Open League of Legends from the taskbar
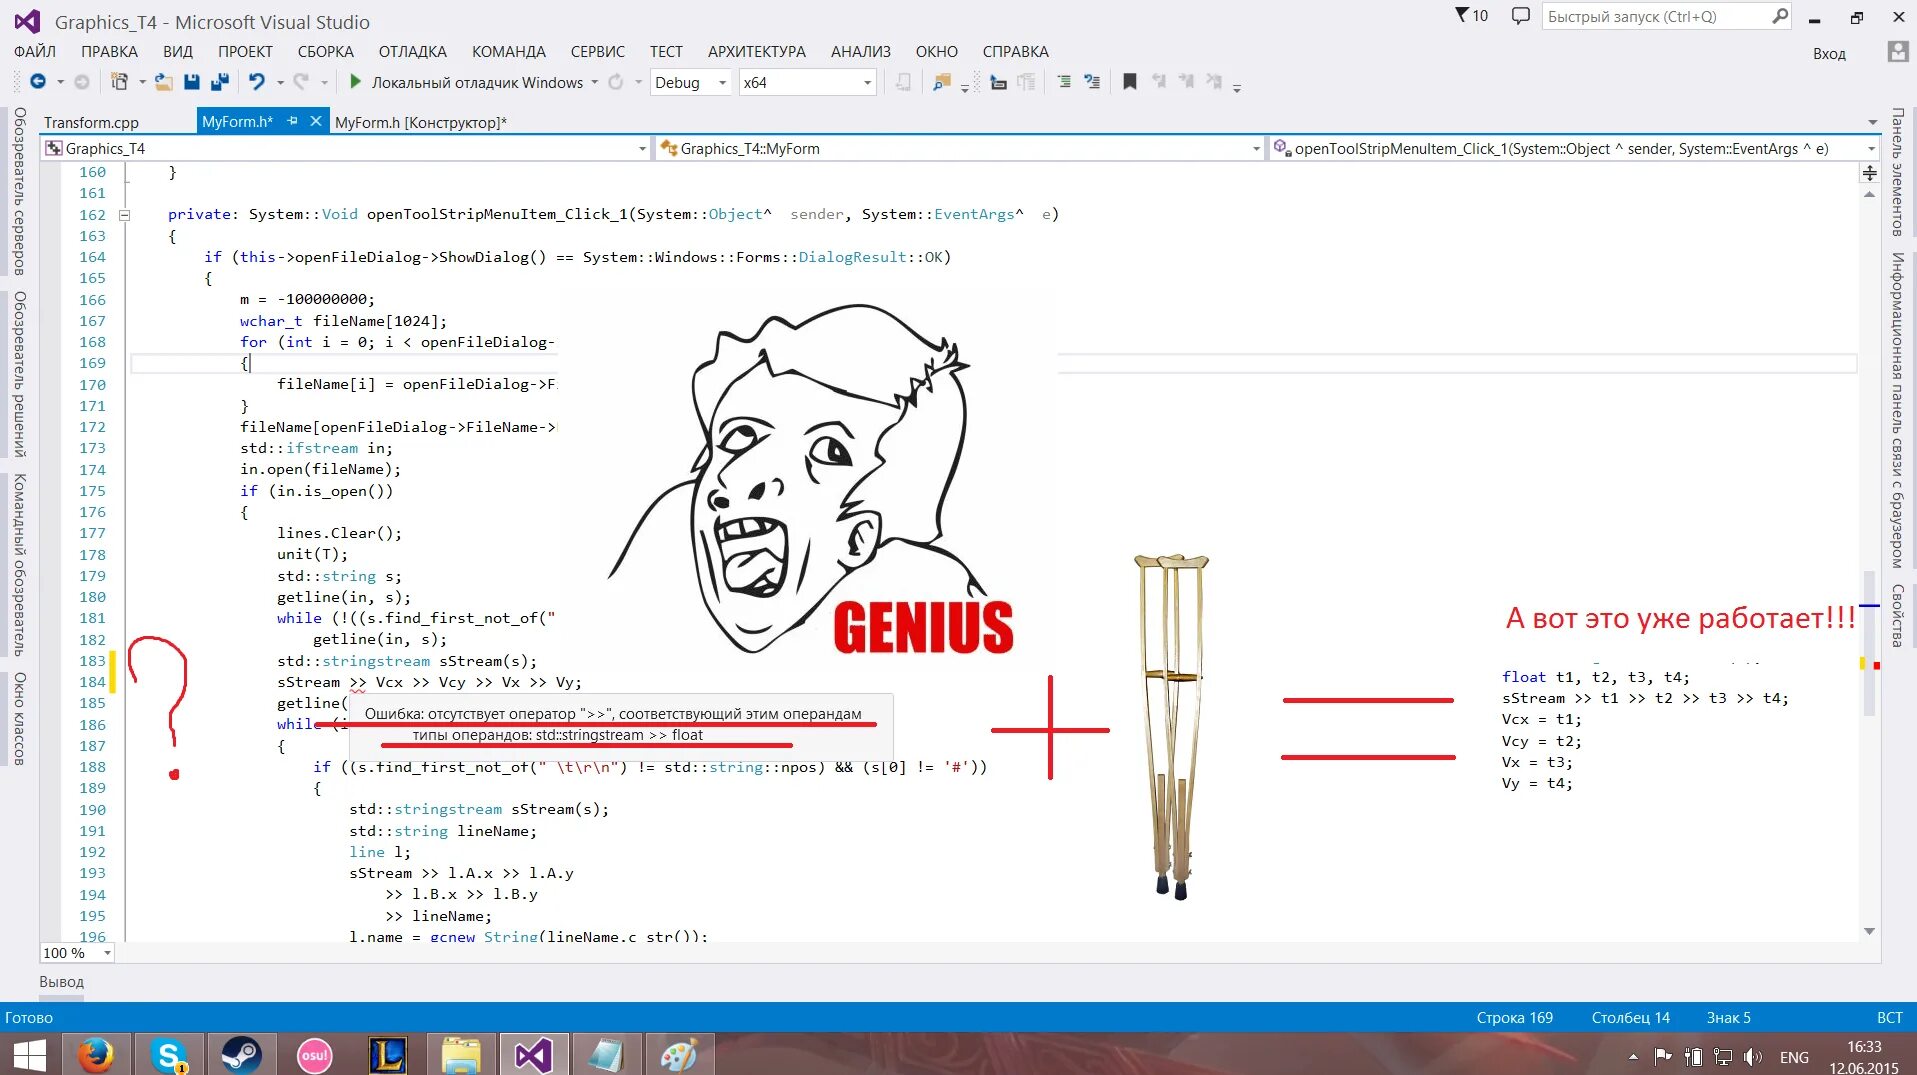The image size is (1917, 1075). point(387,1055)
